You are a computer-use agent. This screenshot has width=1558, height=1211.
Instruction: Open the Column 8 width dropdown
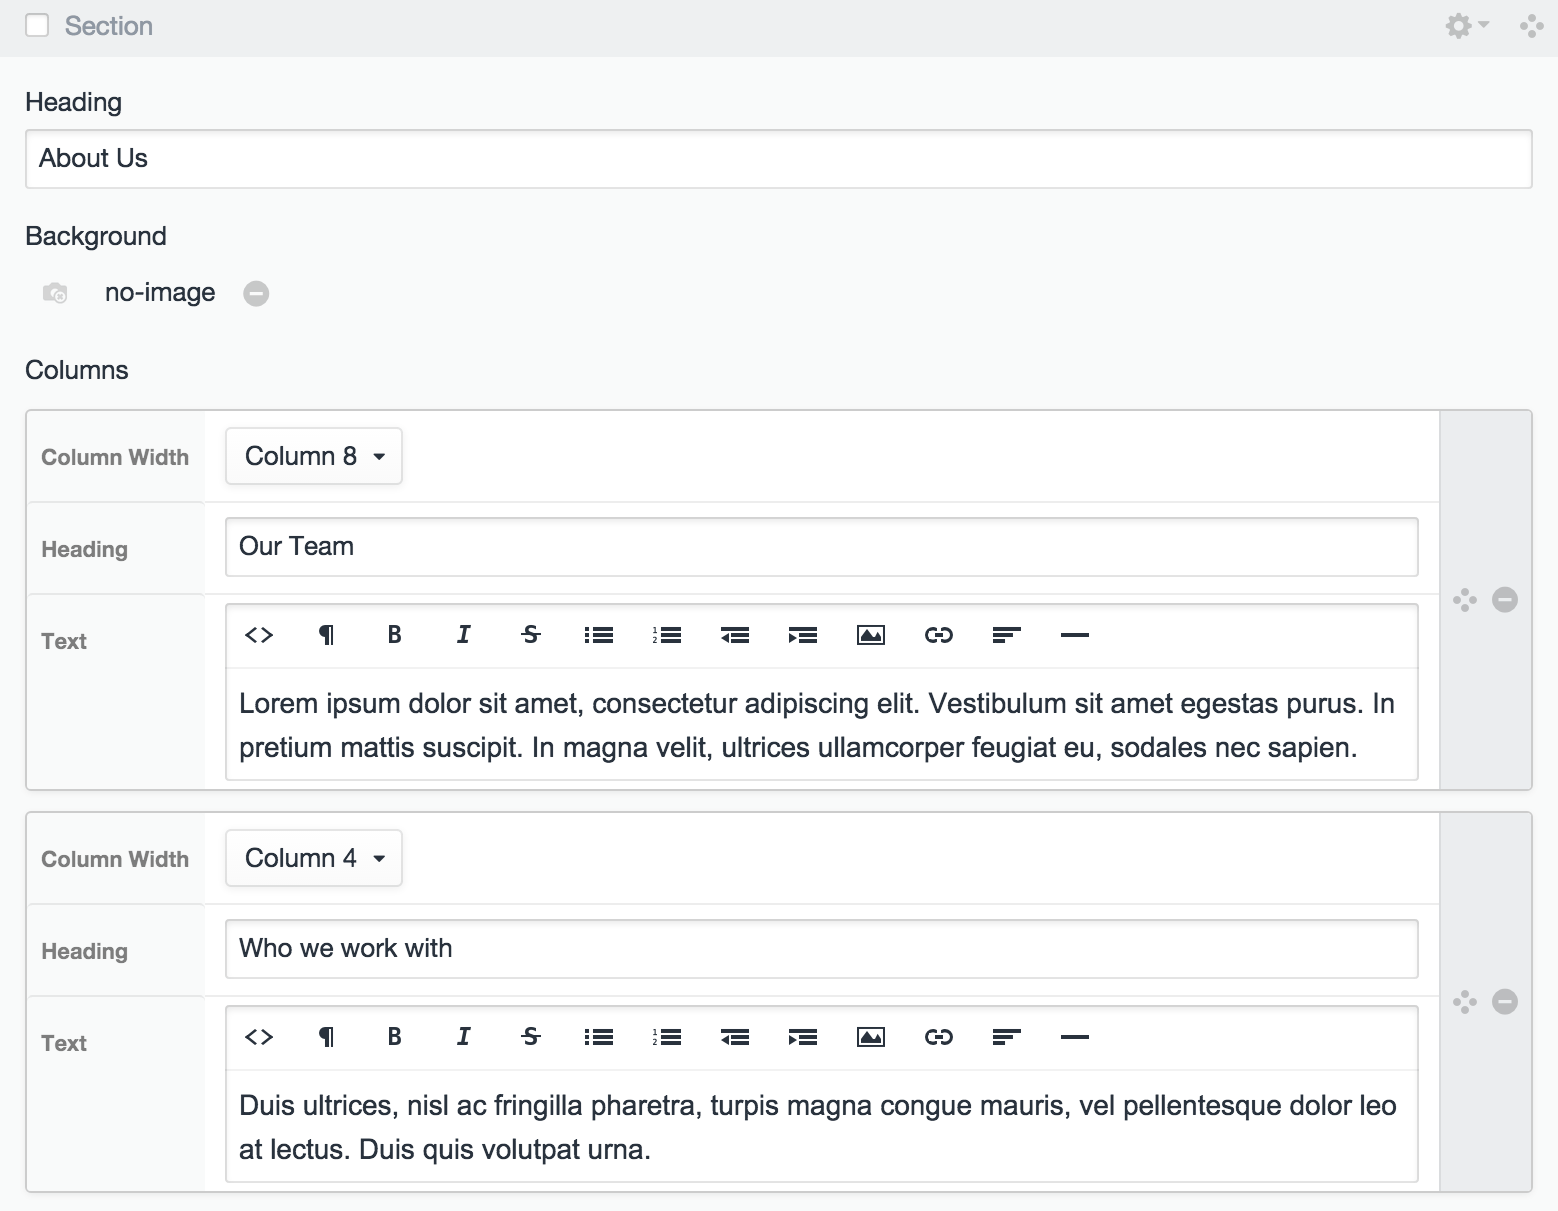tap(314, 456)
